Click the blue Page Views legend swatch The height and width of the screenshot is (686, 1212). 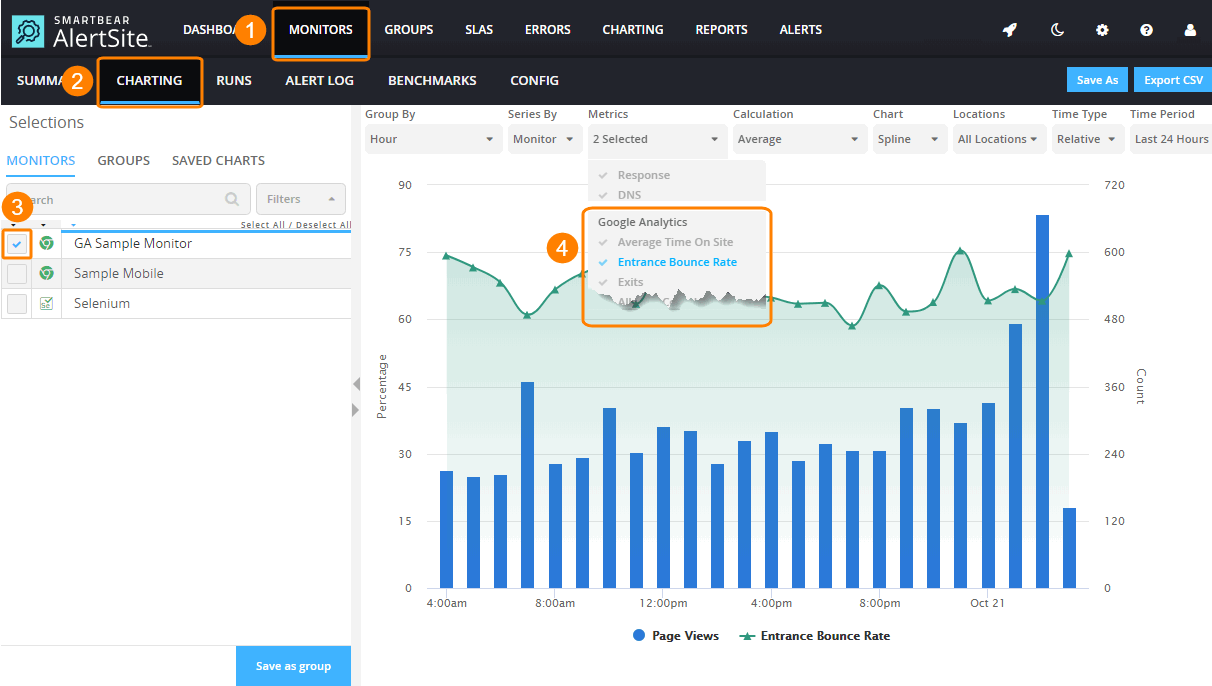639,636
